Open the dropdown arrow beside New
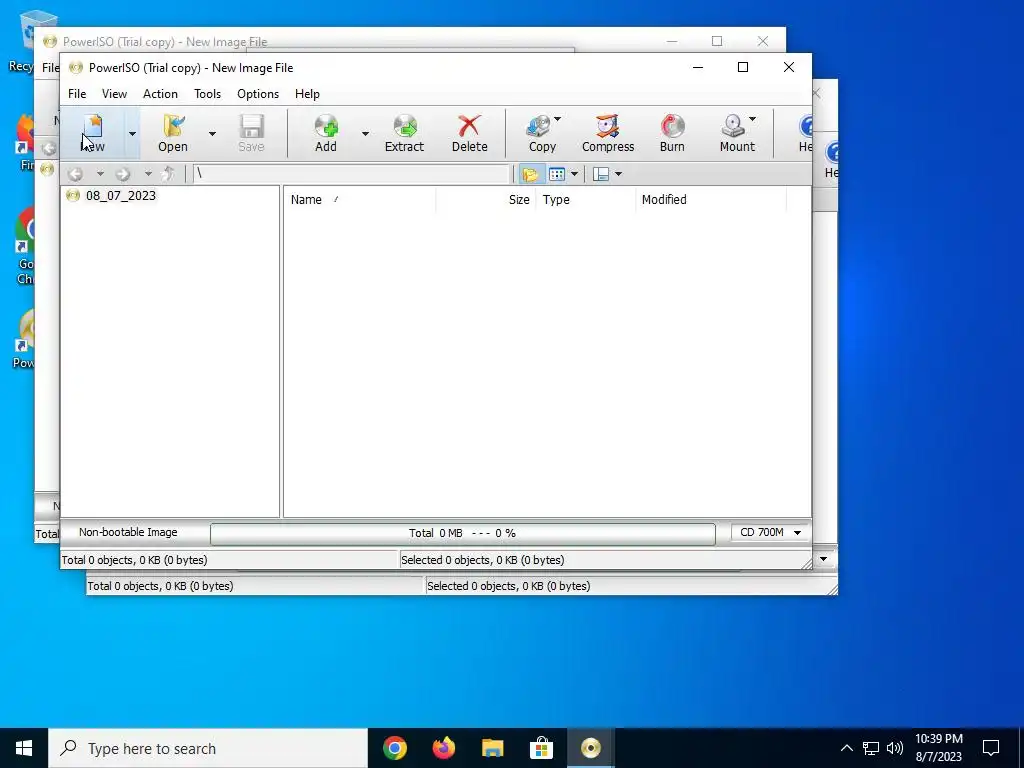The height and width of the screenshot is (768, 1024). click(132, 133)
